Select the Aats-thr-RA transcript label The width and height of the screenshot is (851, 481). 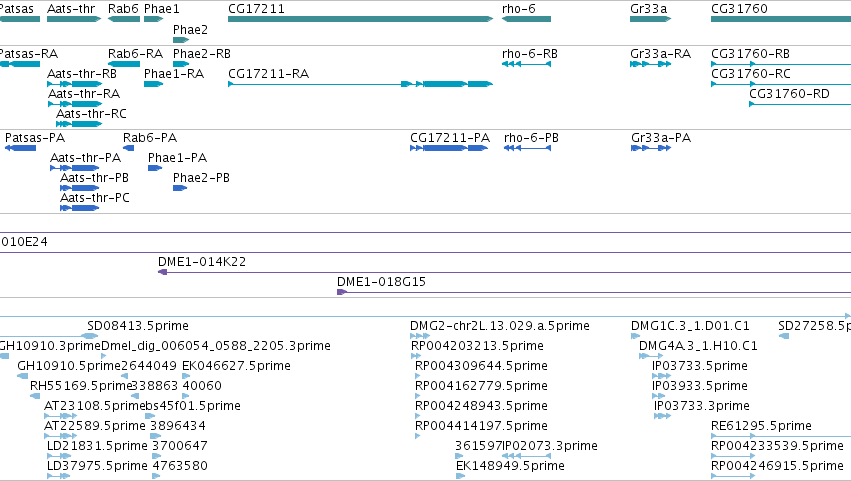84,93
